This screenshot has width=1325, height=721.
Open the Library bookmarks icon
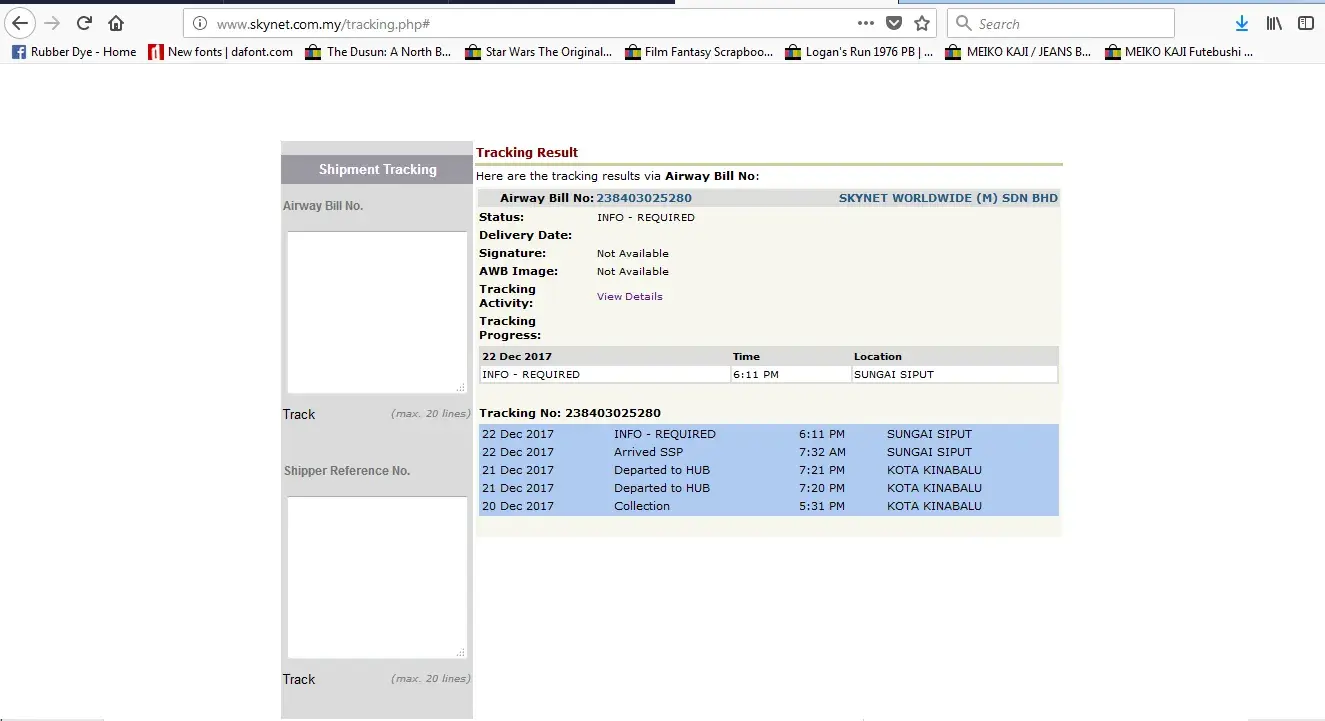pos(1274,23)
